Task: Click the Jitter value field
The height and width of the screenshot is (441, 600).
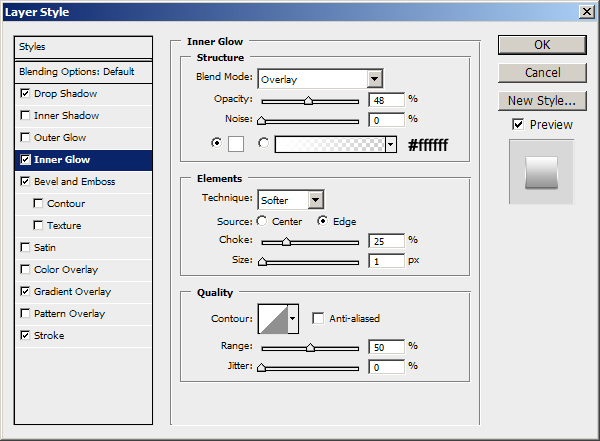Action: (x=386, y=367)
